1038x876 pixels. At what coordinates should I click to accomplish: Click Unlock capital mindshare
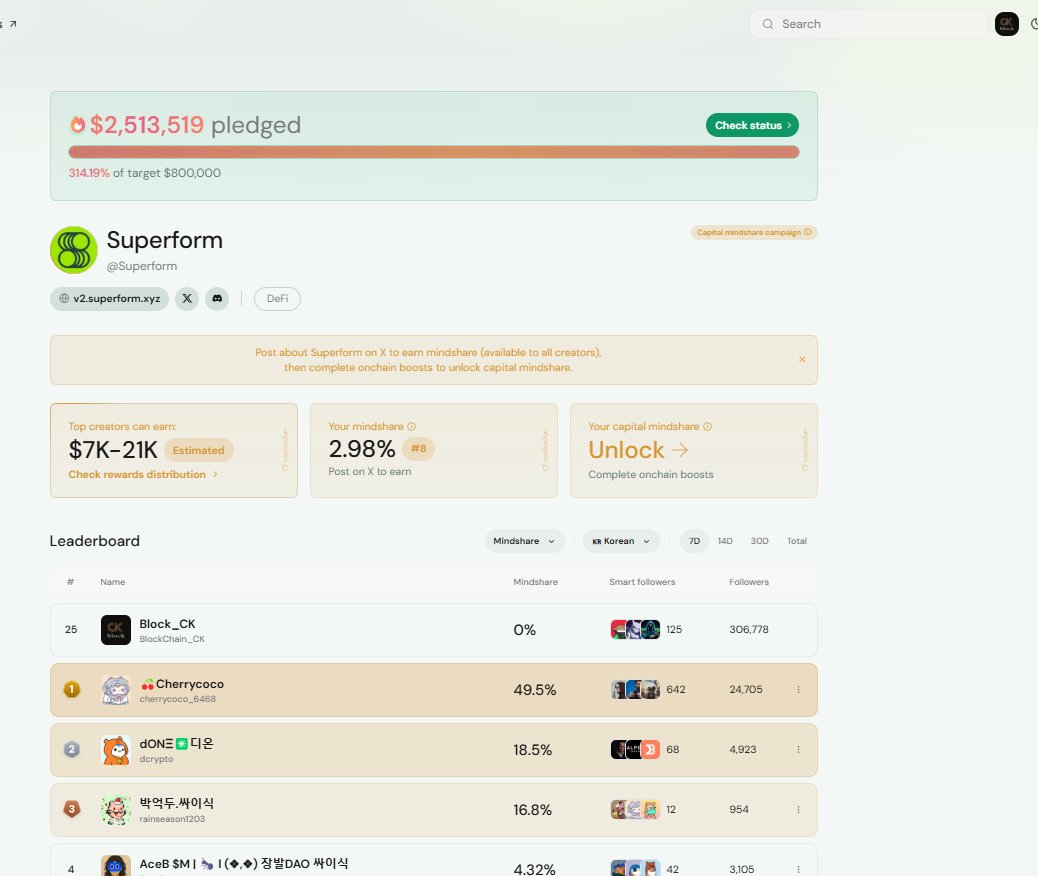(x=638, y=450)
